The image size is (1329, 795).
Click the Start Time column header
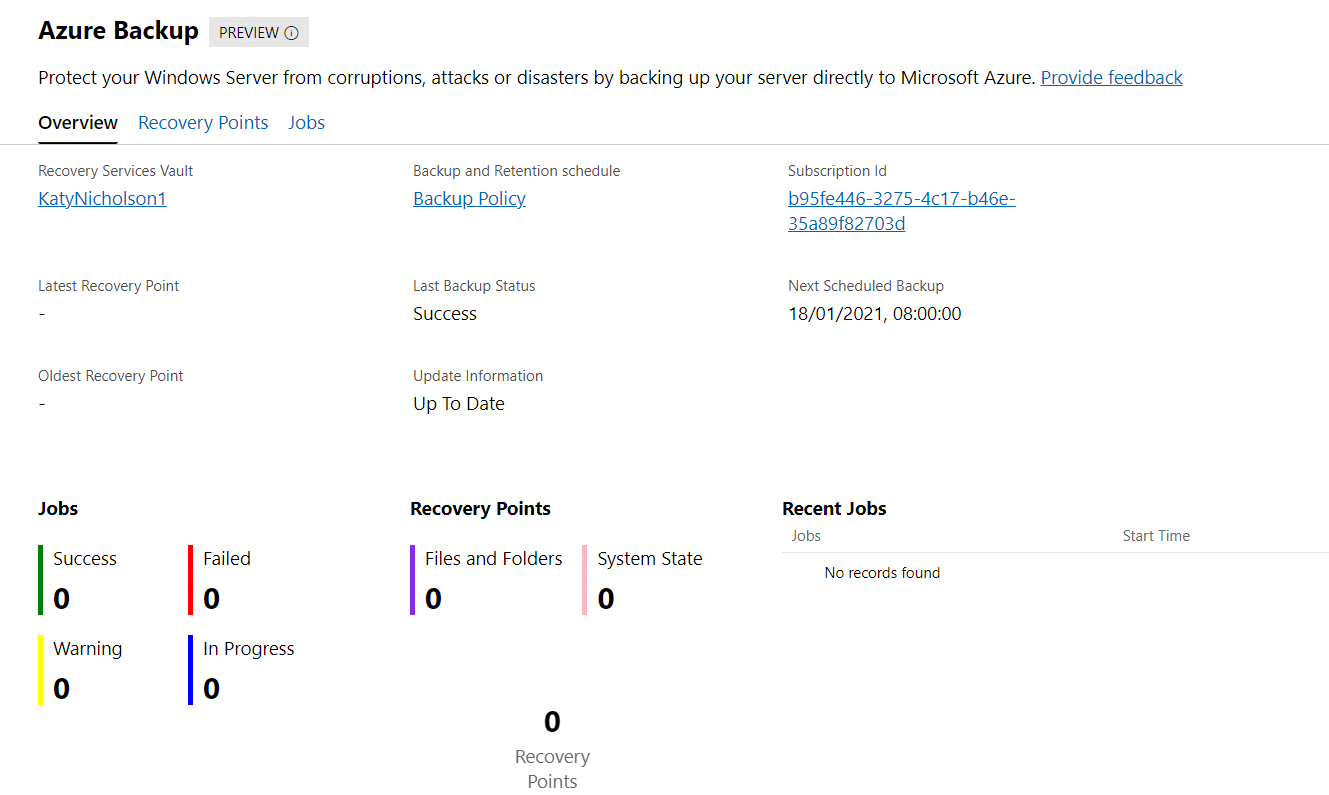(1156, 536)
